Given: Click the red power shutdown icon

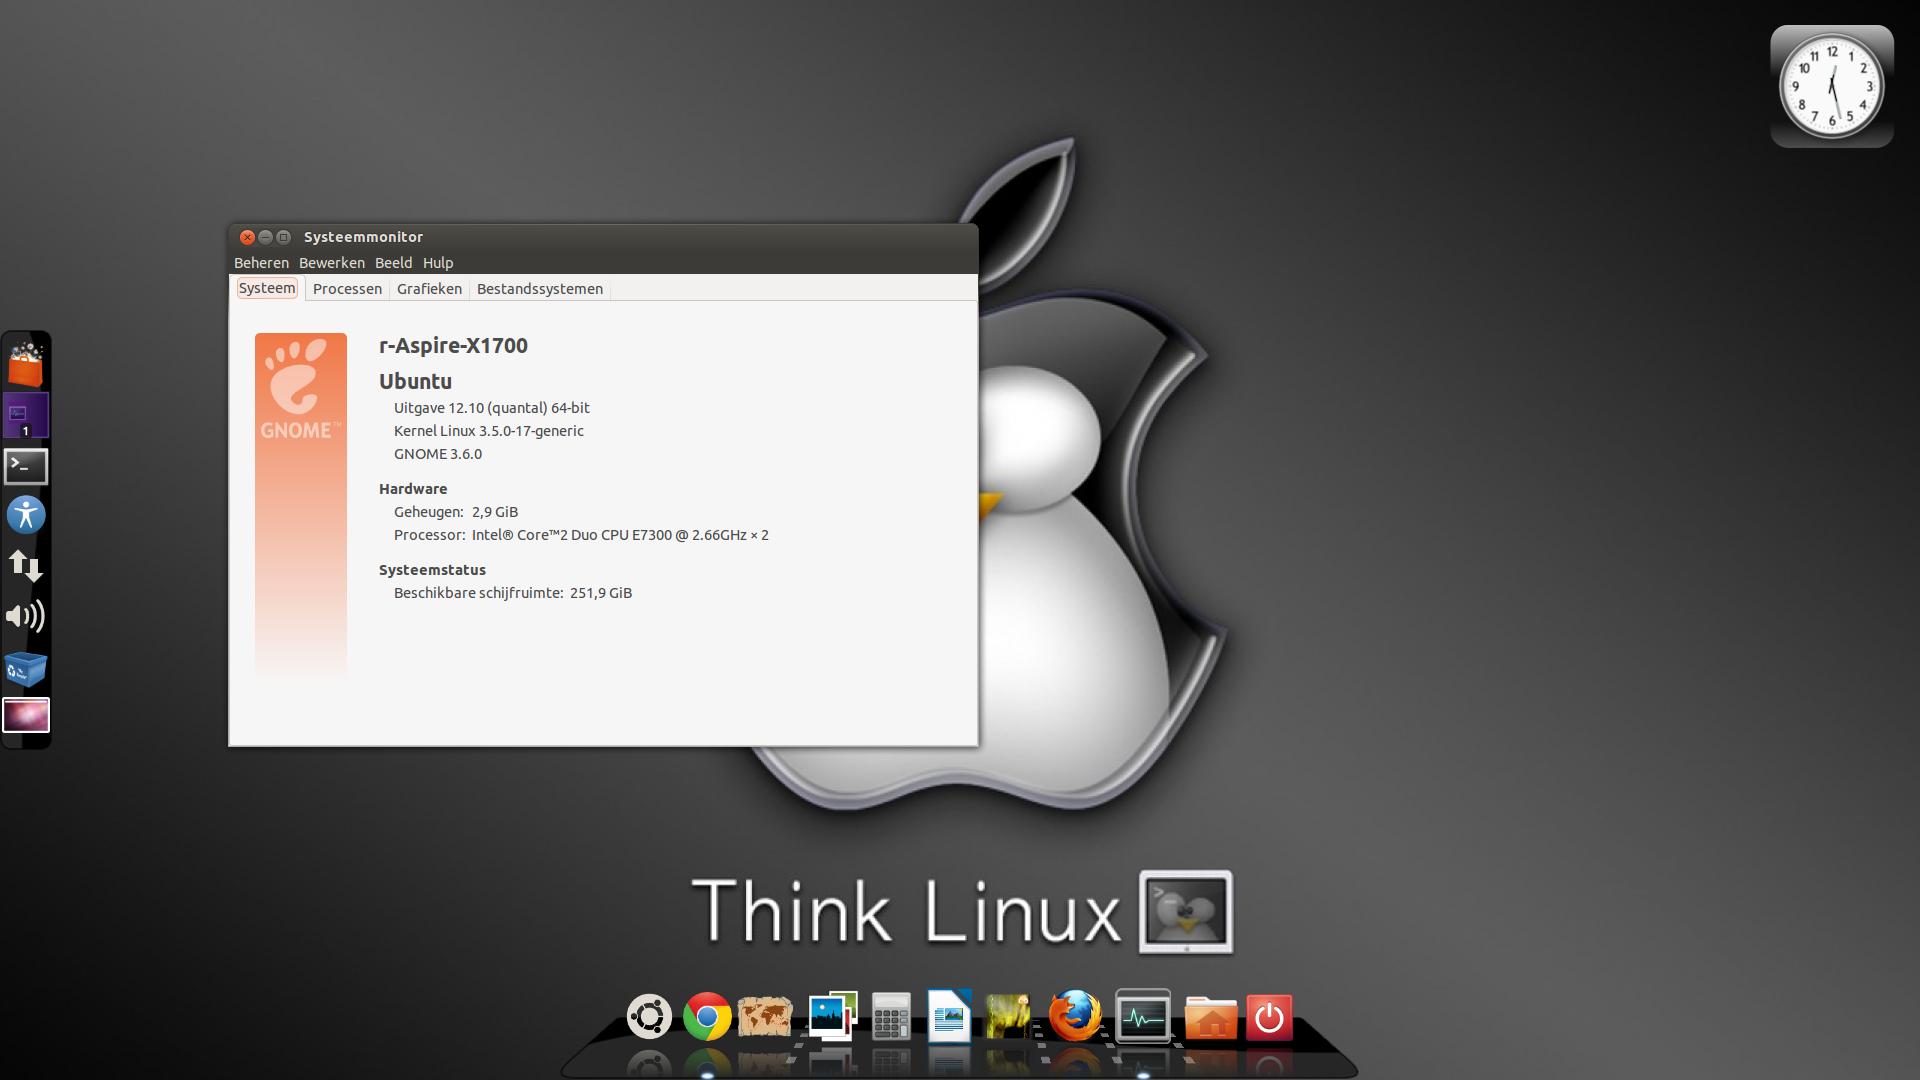Looking at the screenshot, I should 1269,1018.
